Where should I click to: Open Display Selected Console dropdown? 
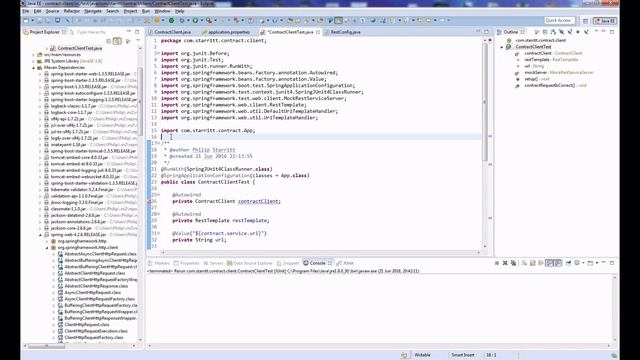(x=583, y=263)
